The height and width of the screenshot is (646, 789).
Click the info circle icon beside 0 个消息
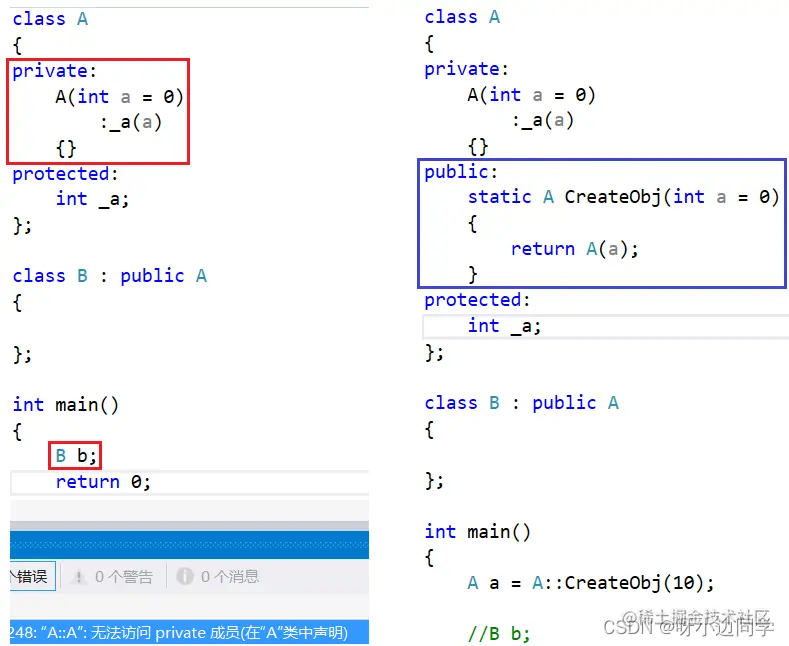185,577
